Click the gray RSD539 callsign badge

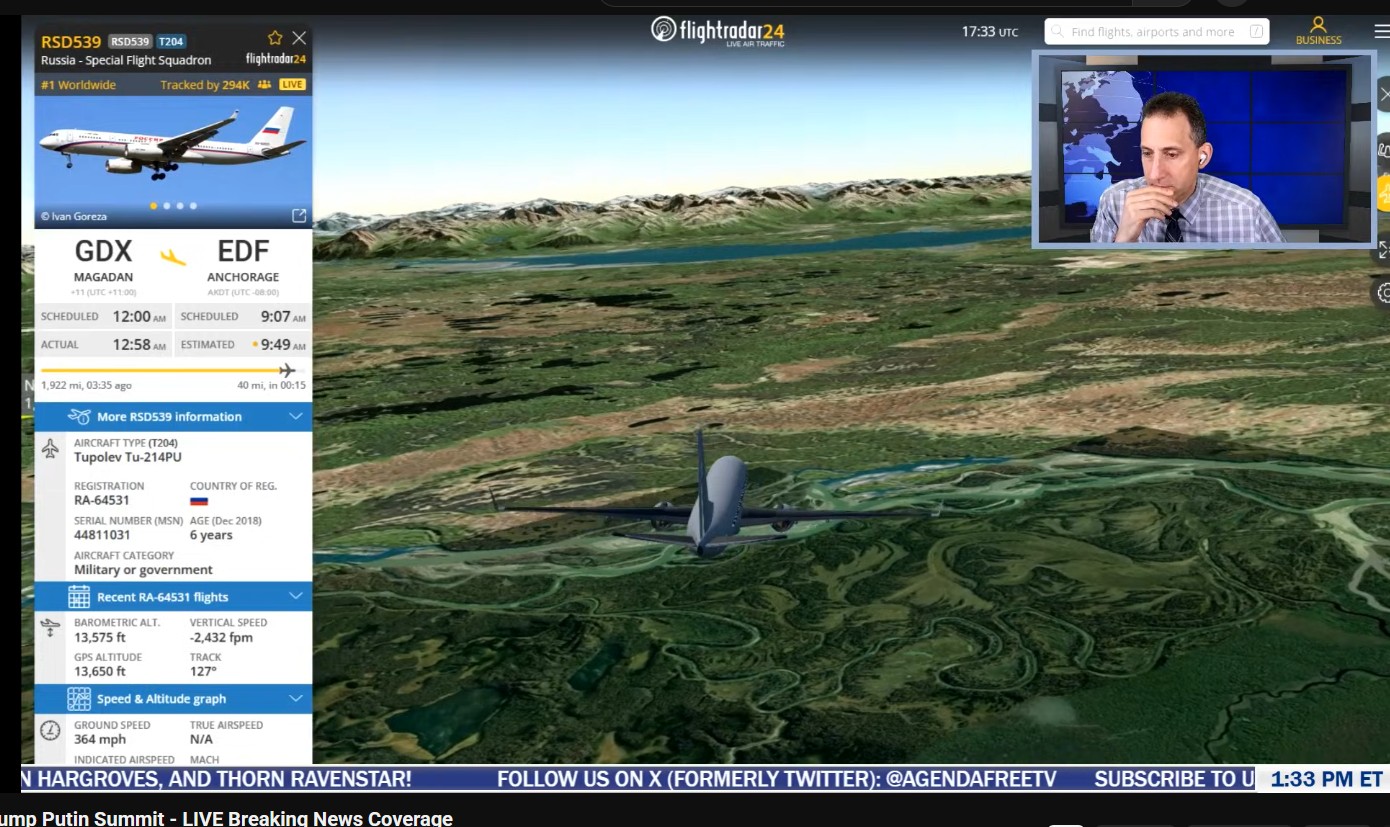tap(130, 42)
